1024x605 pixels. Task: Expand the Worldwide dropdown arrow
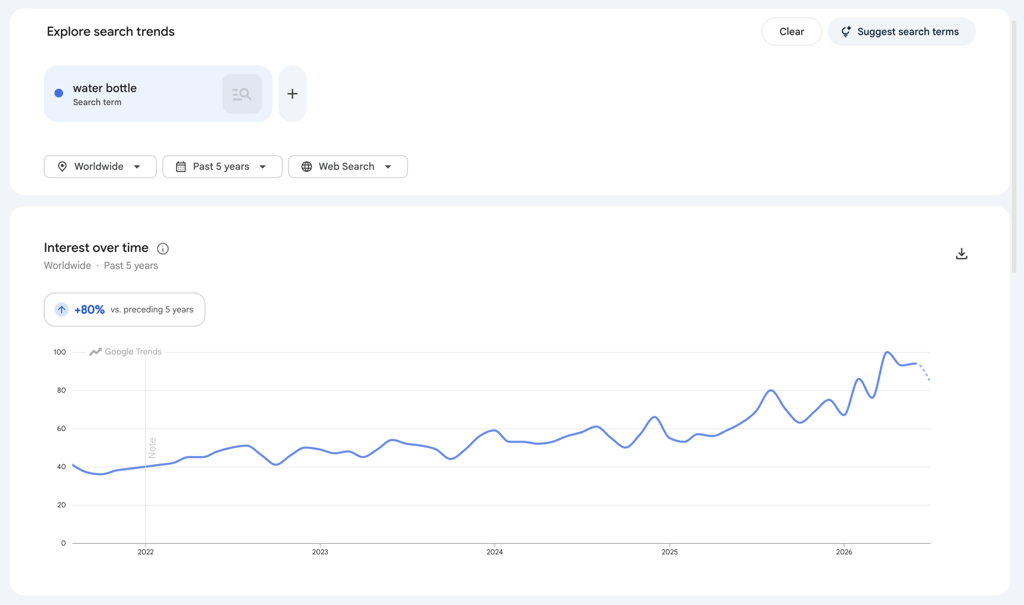(x=137, y=167)
